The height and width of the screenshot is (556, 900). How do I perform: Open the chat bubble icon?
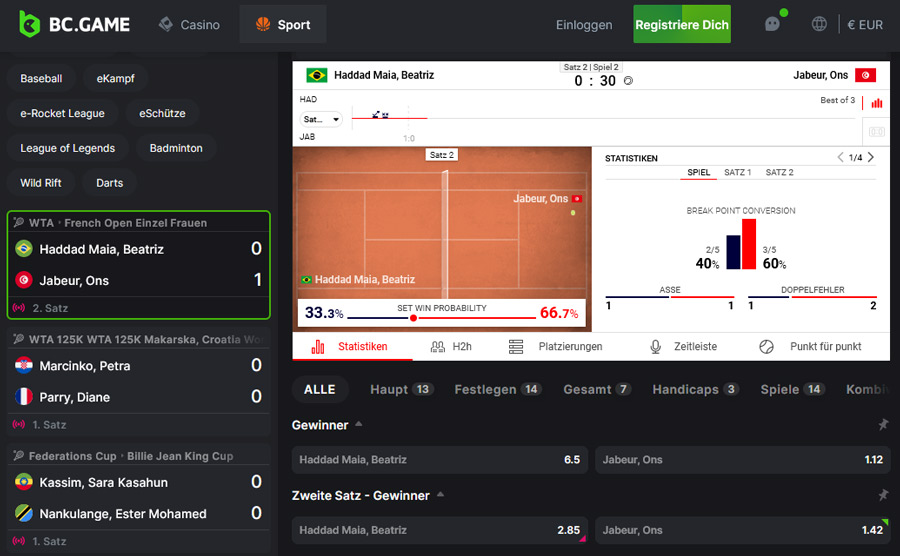[x=773, y=24]
